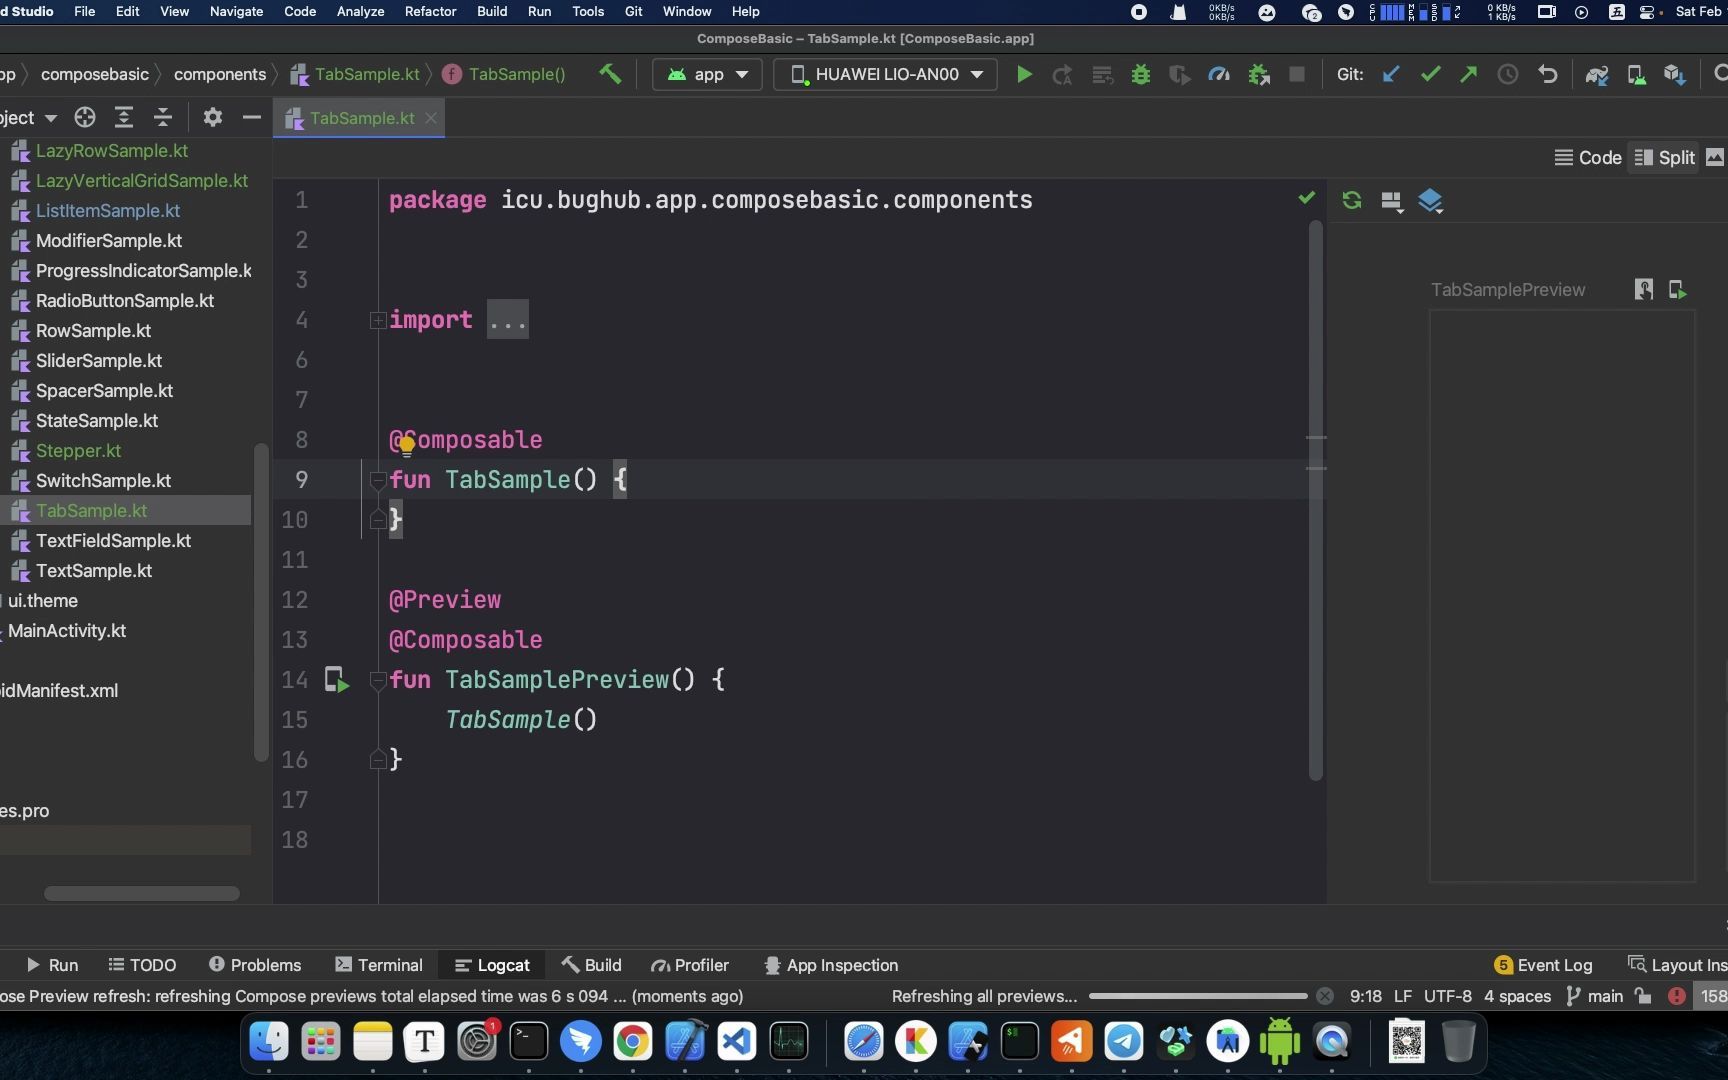Refresh the Compose preview with green sync icon

pos(1352,200)
